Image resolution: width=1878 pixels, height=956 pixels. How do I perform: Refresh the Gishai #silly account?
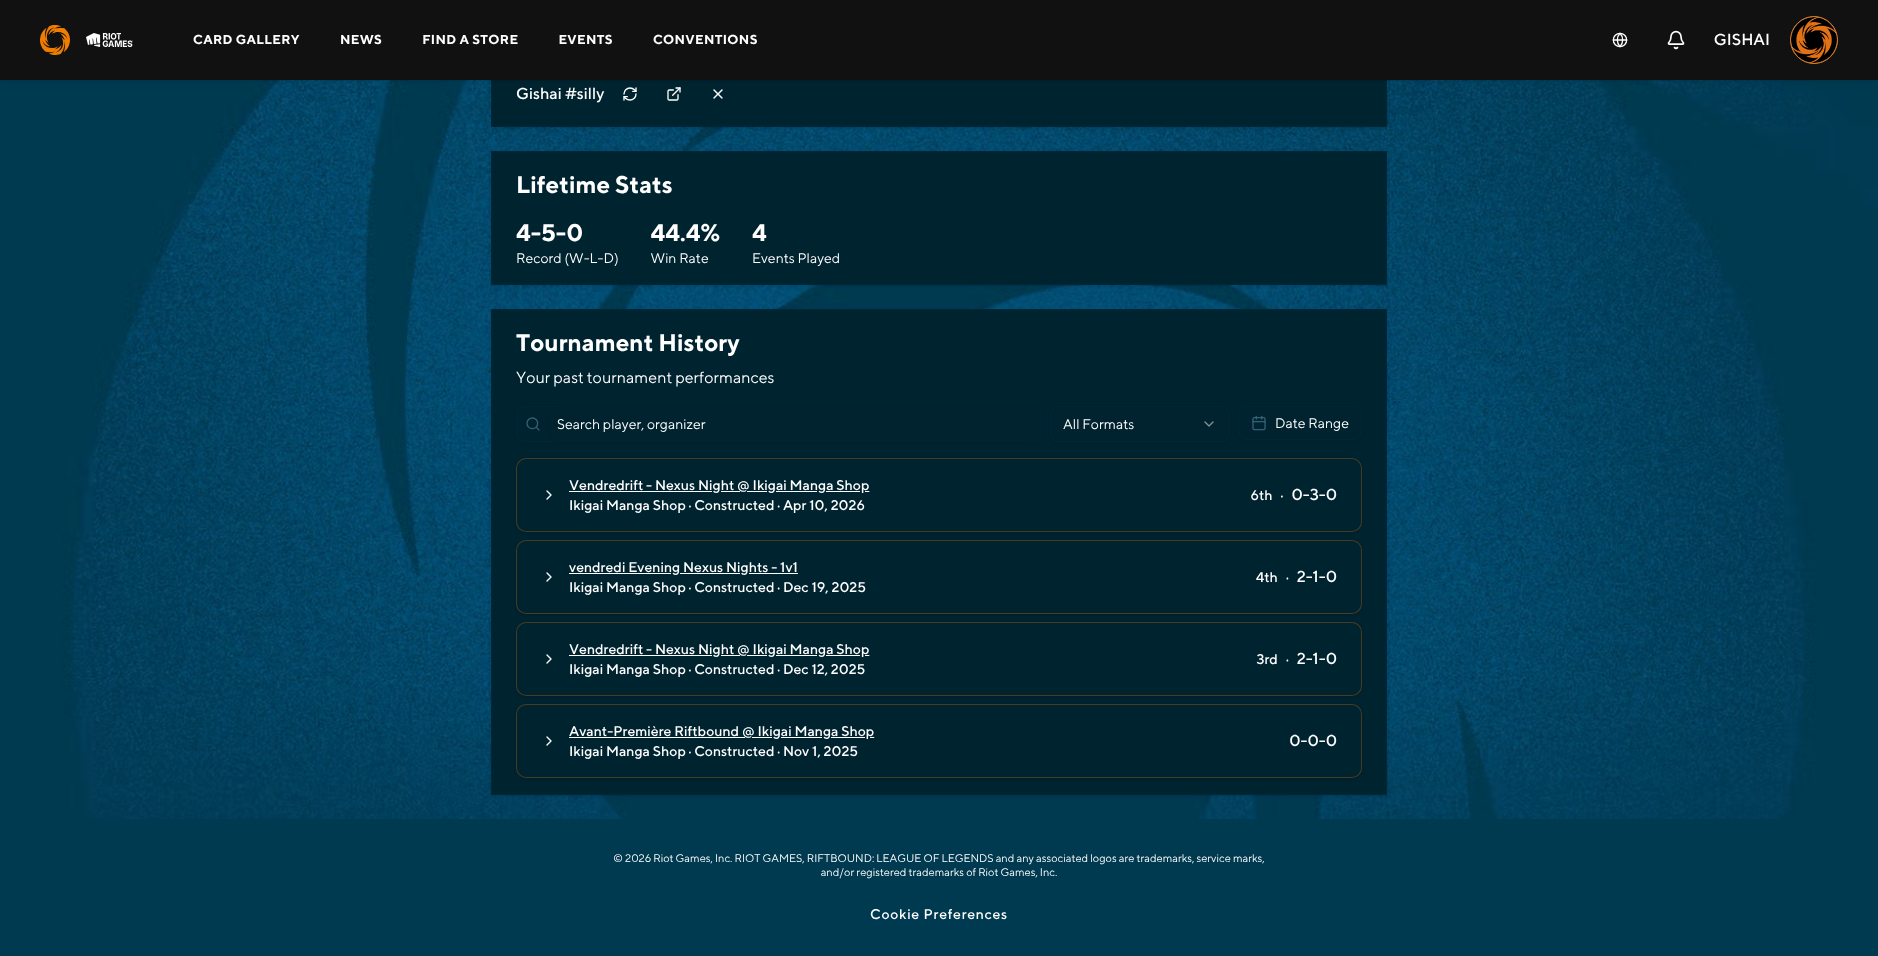630,94
